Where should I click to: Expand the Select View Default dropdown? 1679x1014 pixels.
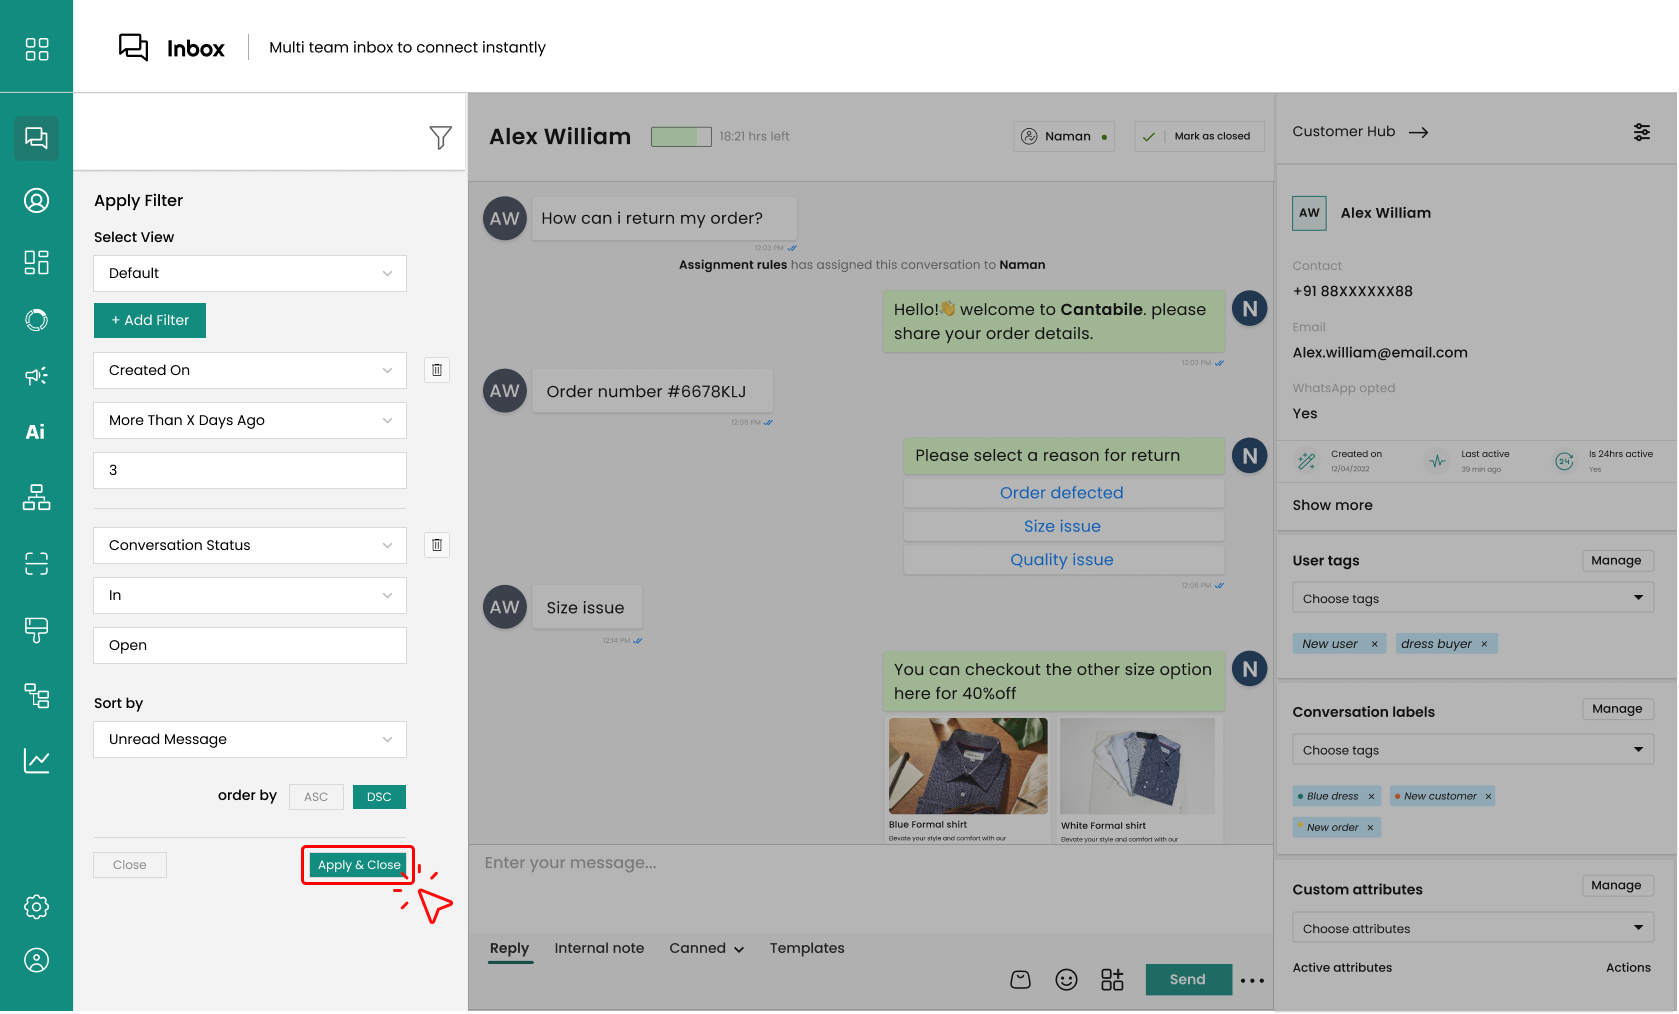250,274
